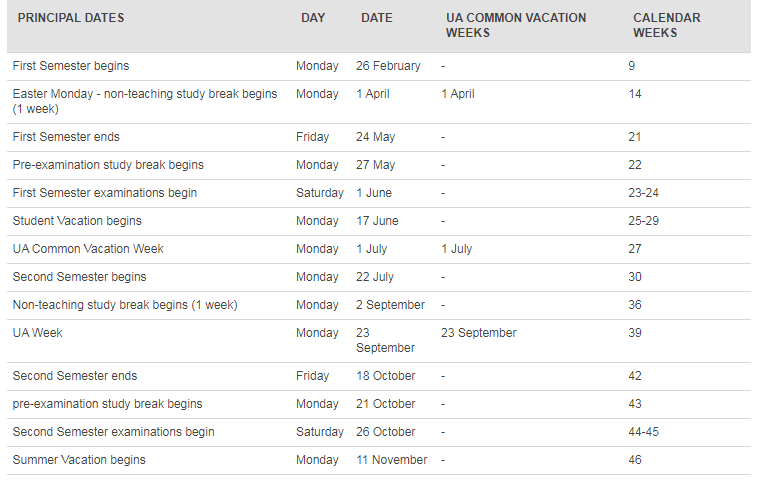
Task: Click the 26 February date cell
Action: (388, 66)
